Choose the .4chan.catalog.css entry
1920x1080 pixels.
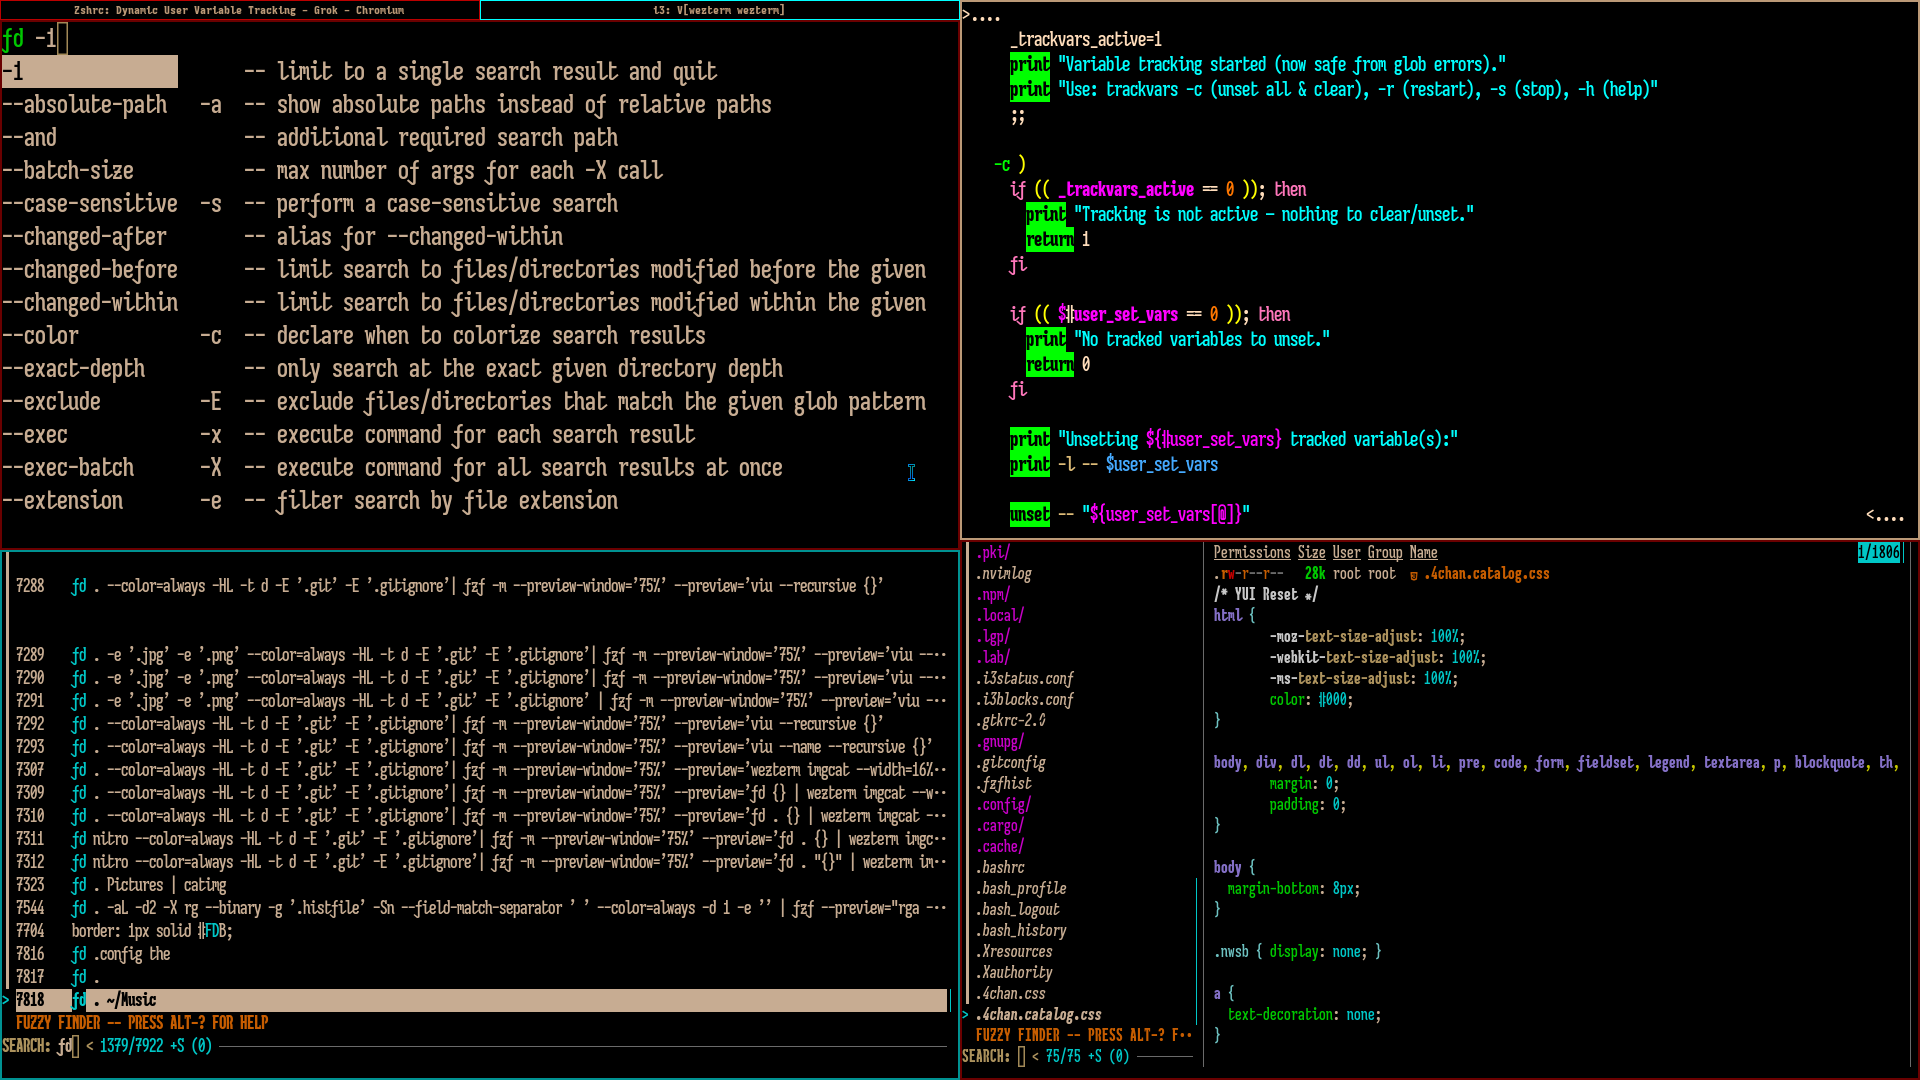click(1041, 1015)
